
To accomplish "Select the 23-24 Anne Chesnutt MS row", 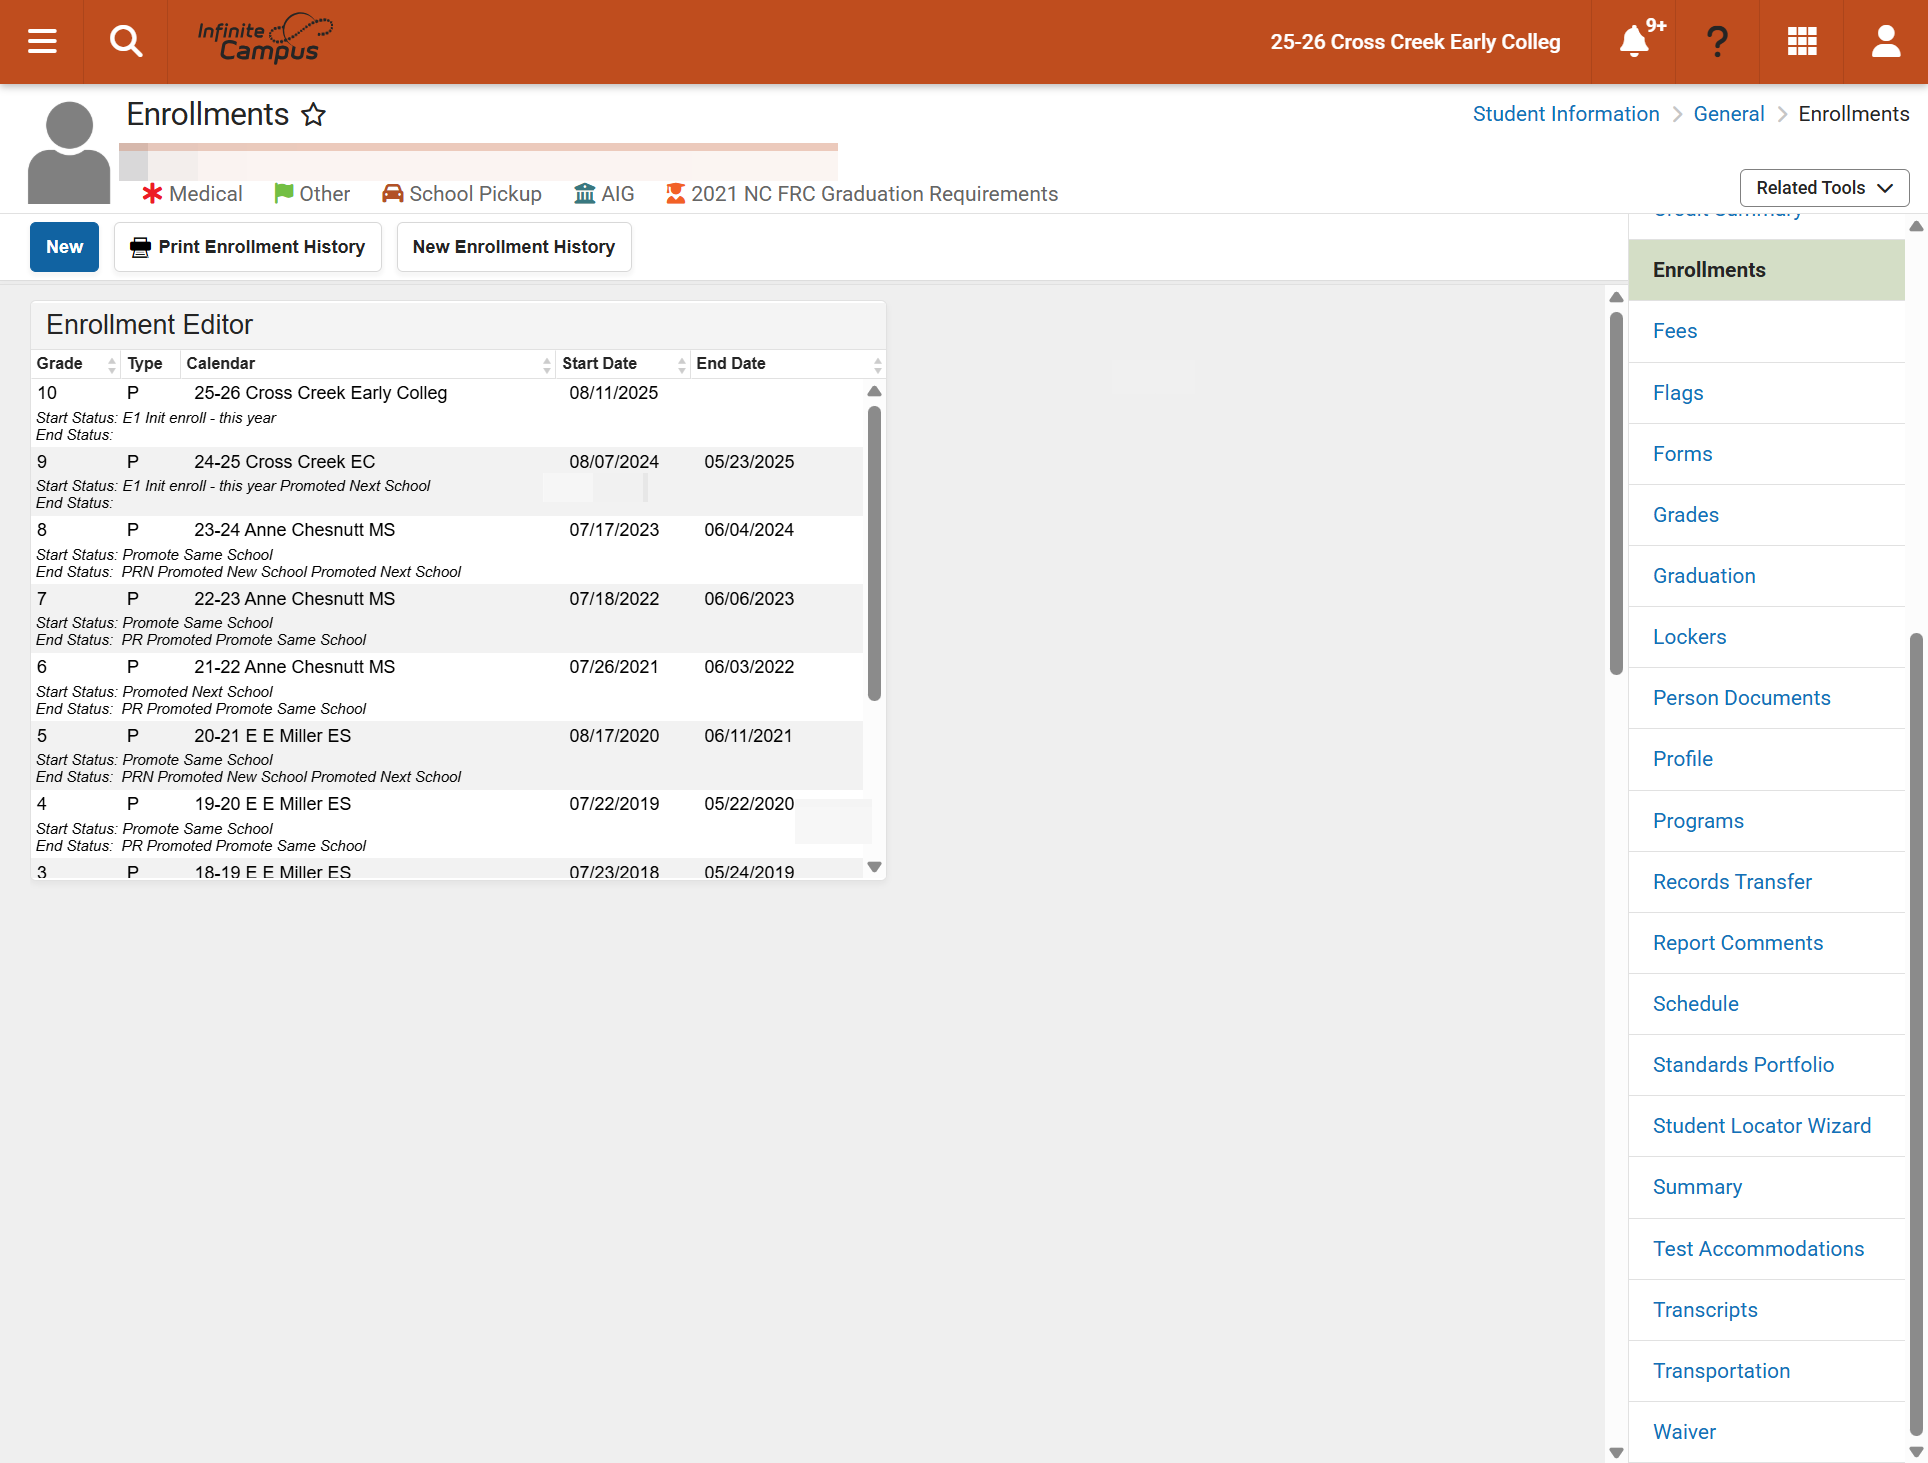I will [x=447, y=550].
